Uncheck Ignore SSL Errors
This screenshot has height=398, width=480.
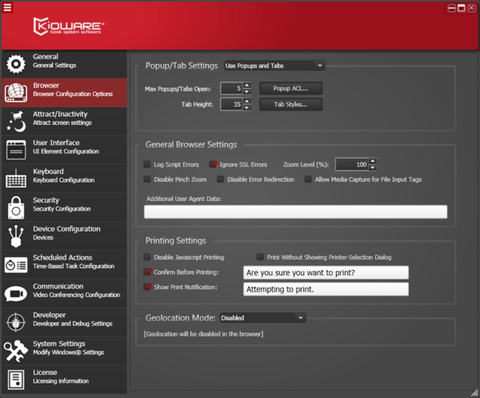(213, 164)
